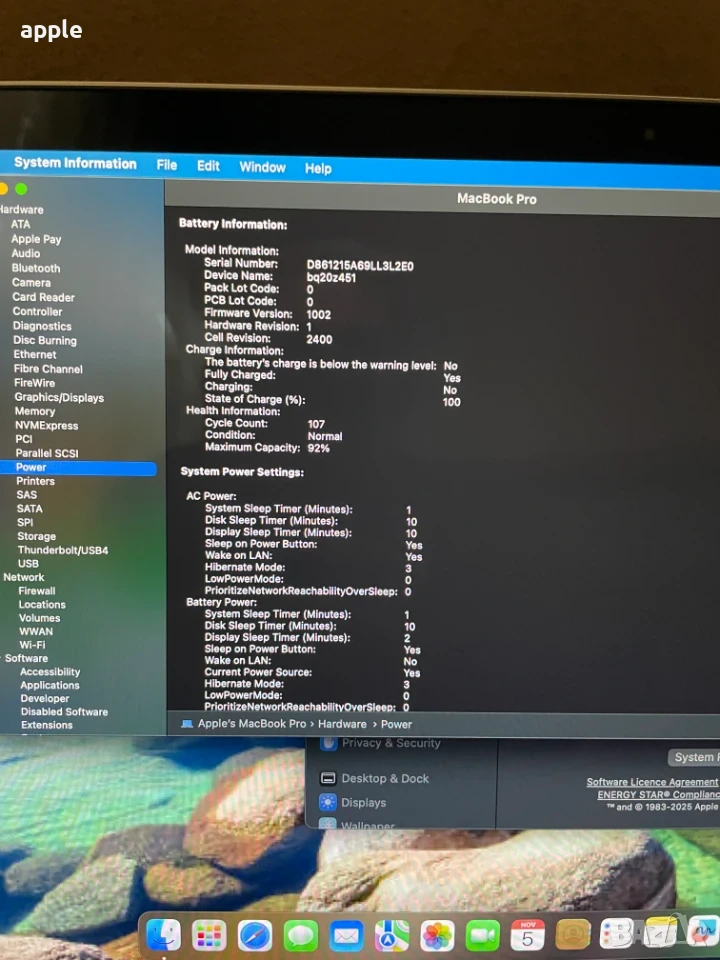Open Photos from the Dock

[x=437, y=936]
